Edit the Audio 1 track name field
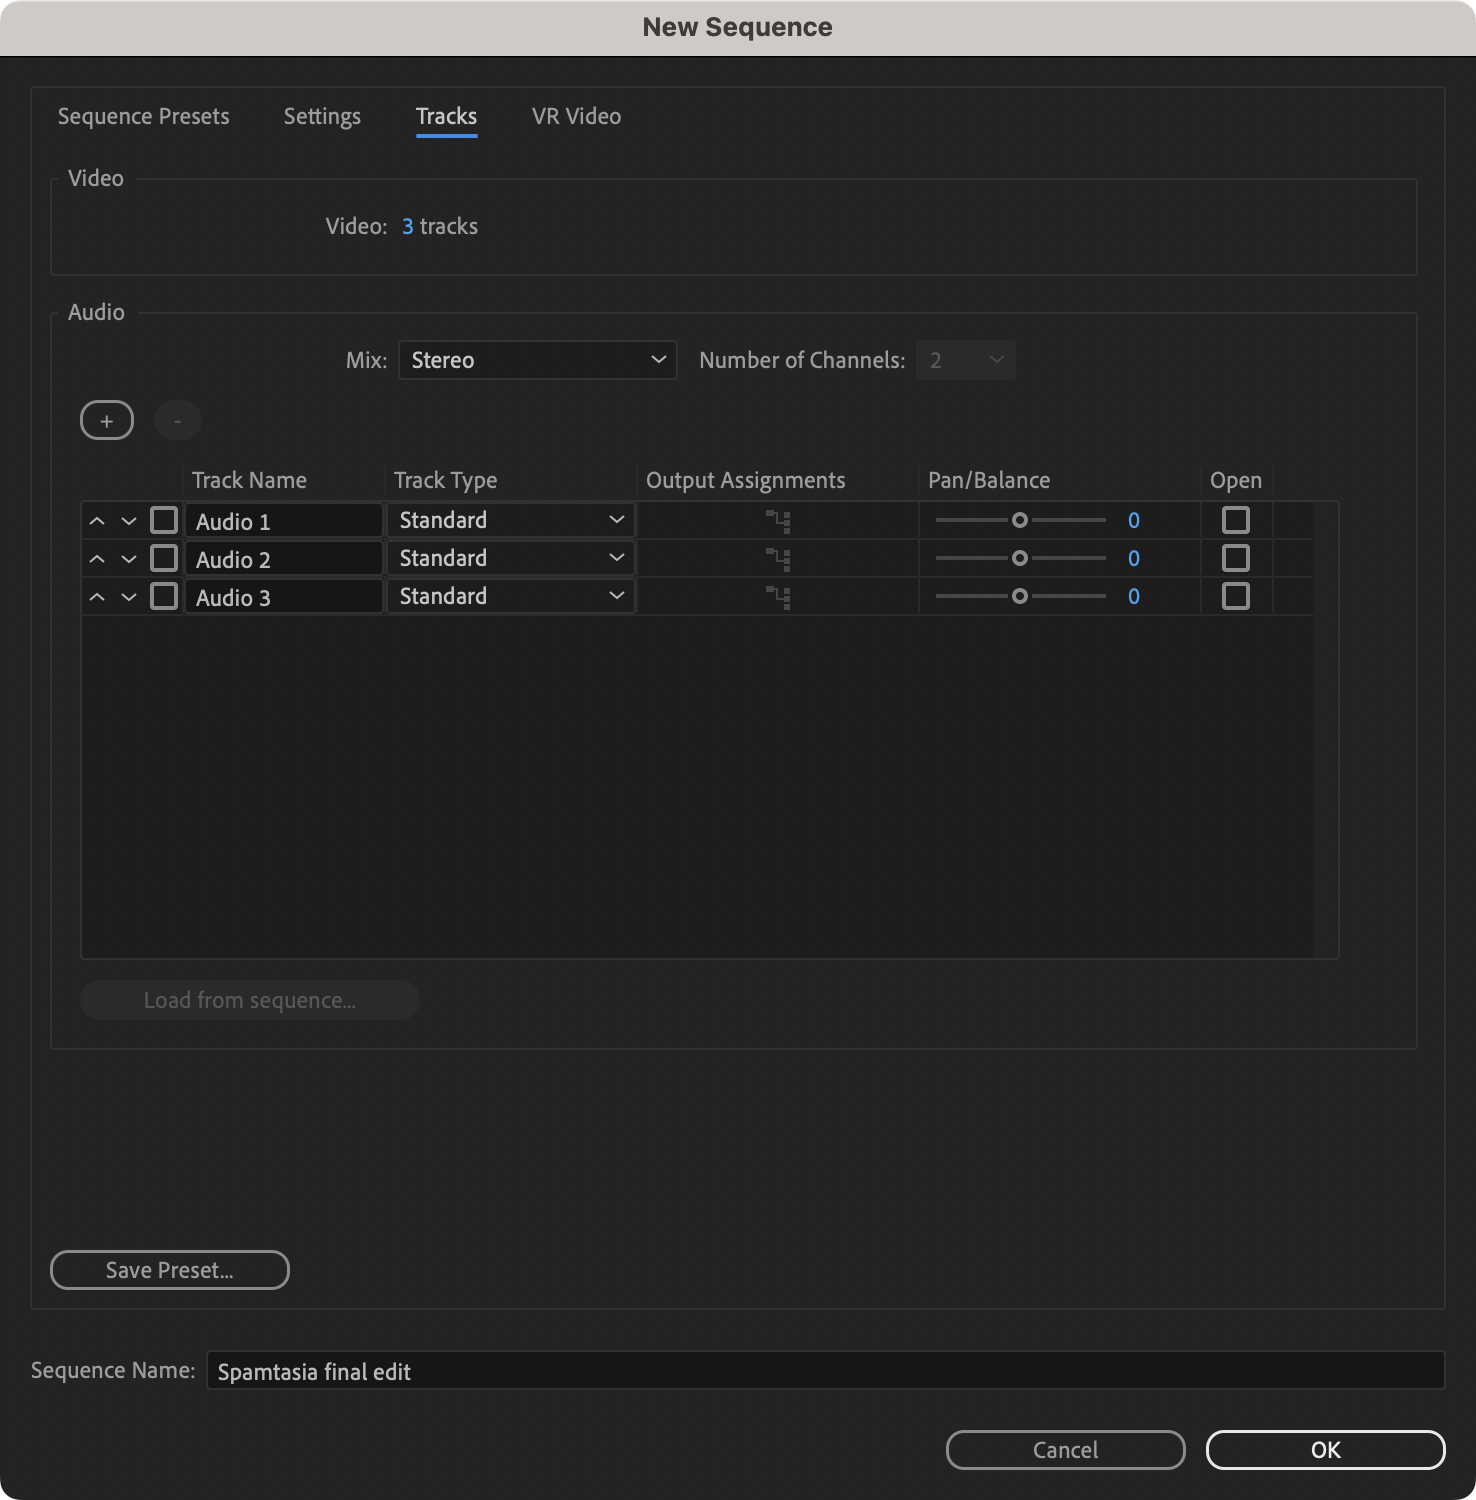1476x1500 pixels. click(x=284, y=521)
